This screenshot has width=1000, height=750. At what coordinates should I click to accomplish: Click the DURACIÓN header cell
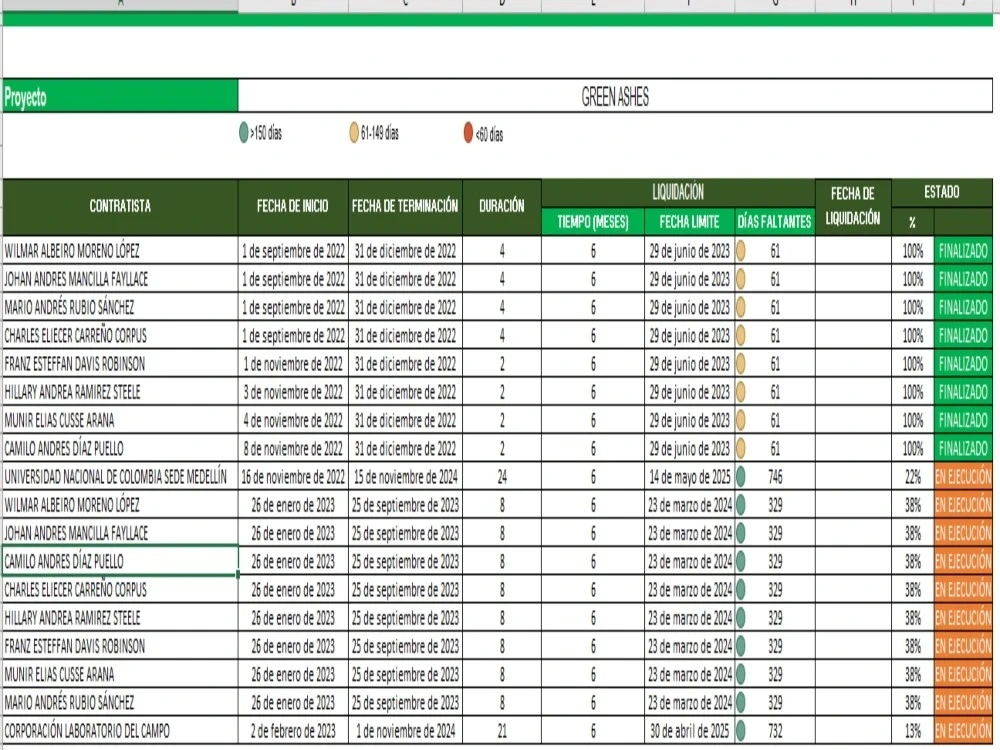pyautogui.click(x=502, y=207)
